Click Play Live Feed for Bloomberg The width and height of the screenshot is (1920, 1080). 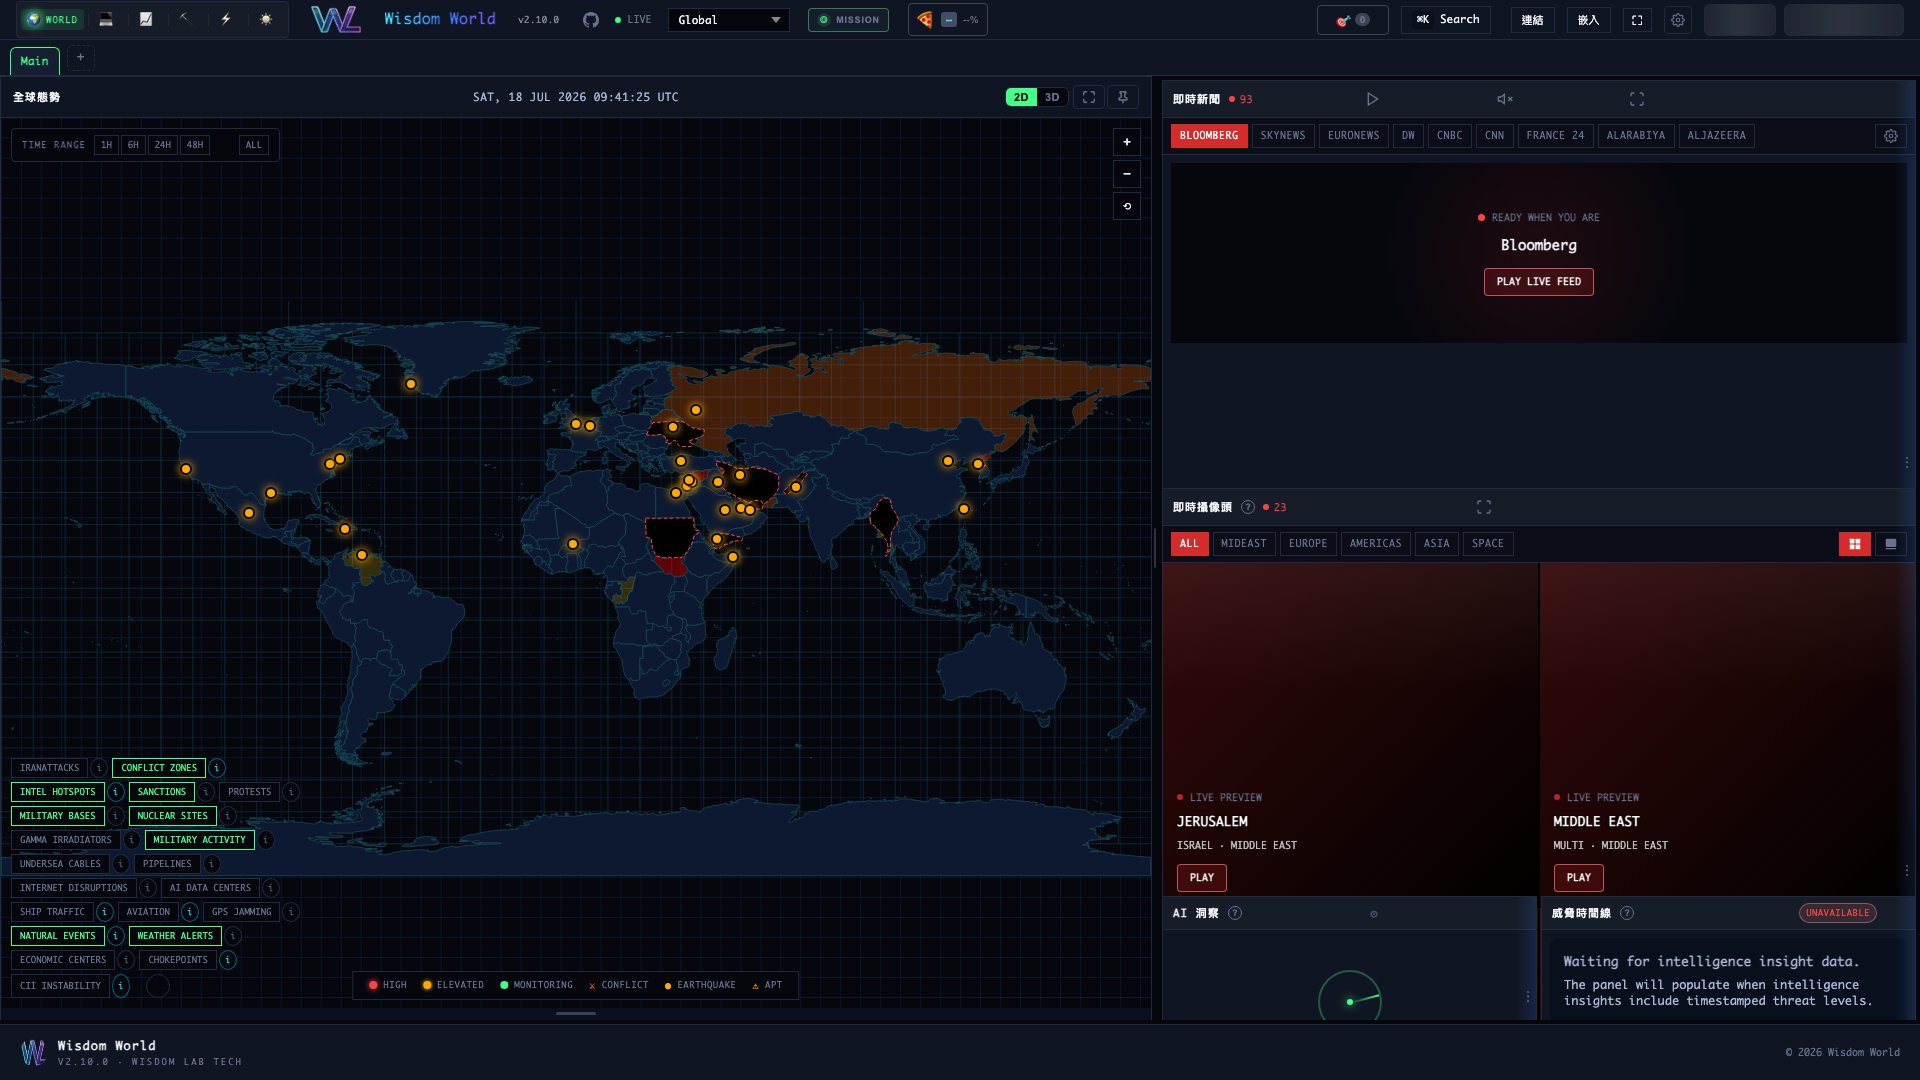1539,282
